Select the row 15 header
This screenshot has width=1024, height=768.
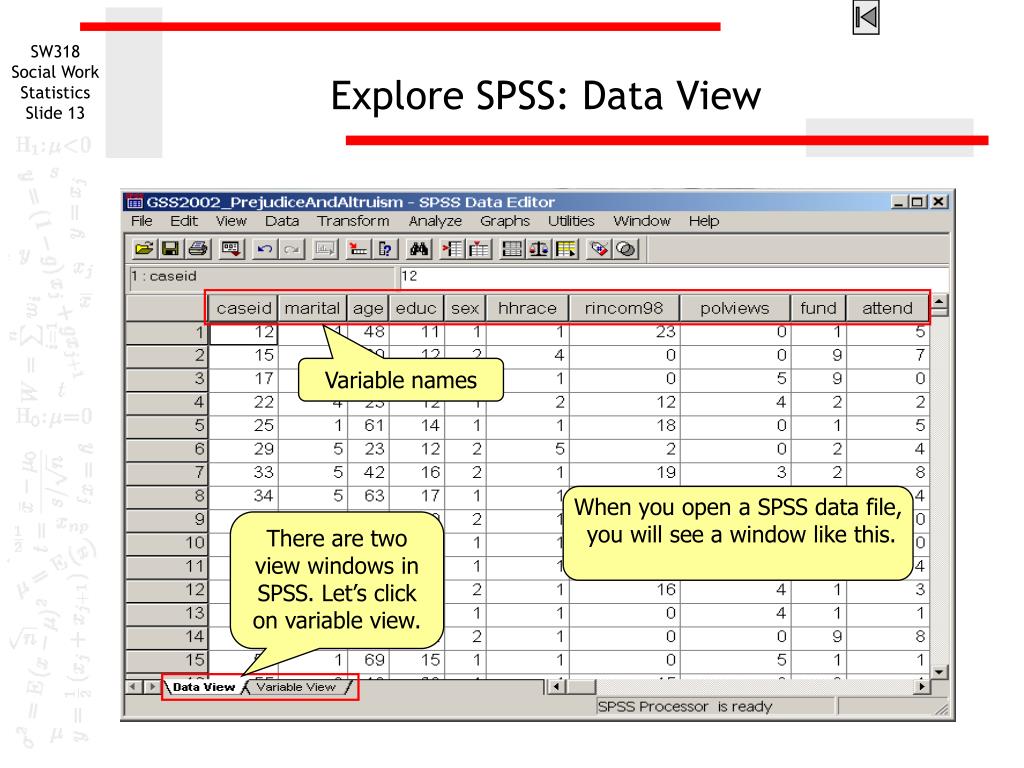(167, 660)
